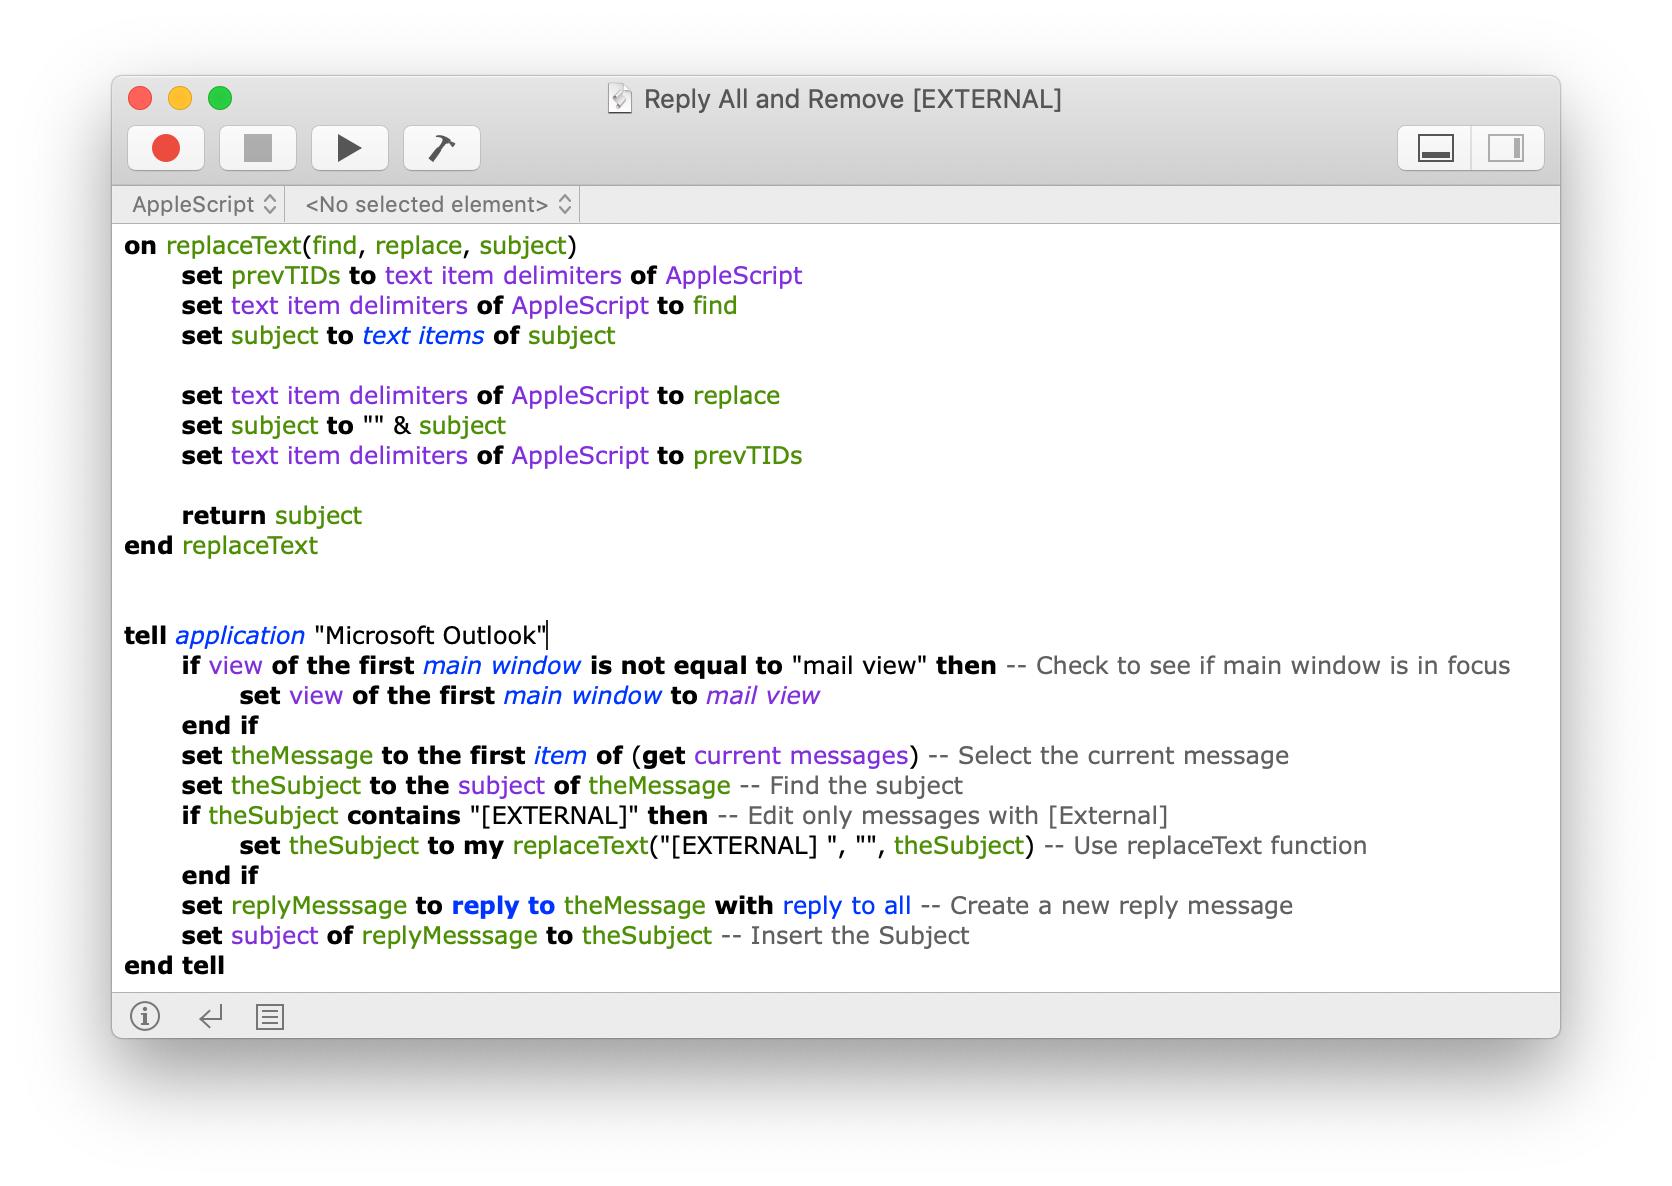The image size is (1672, 1186).
Task: Open the AppleScript language dropdown
Action: tap(204, 204)
